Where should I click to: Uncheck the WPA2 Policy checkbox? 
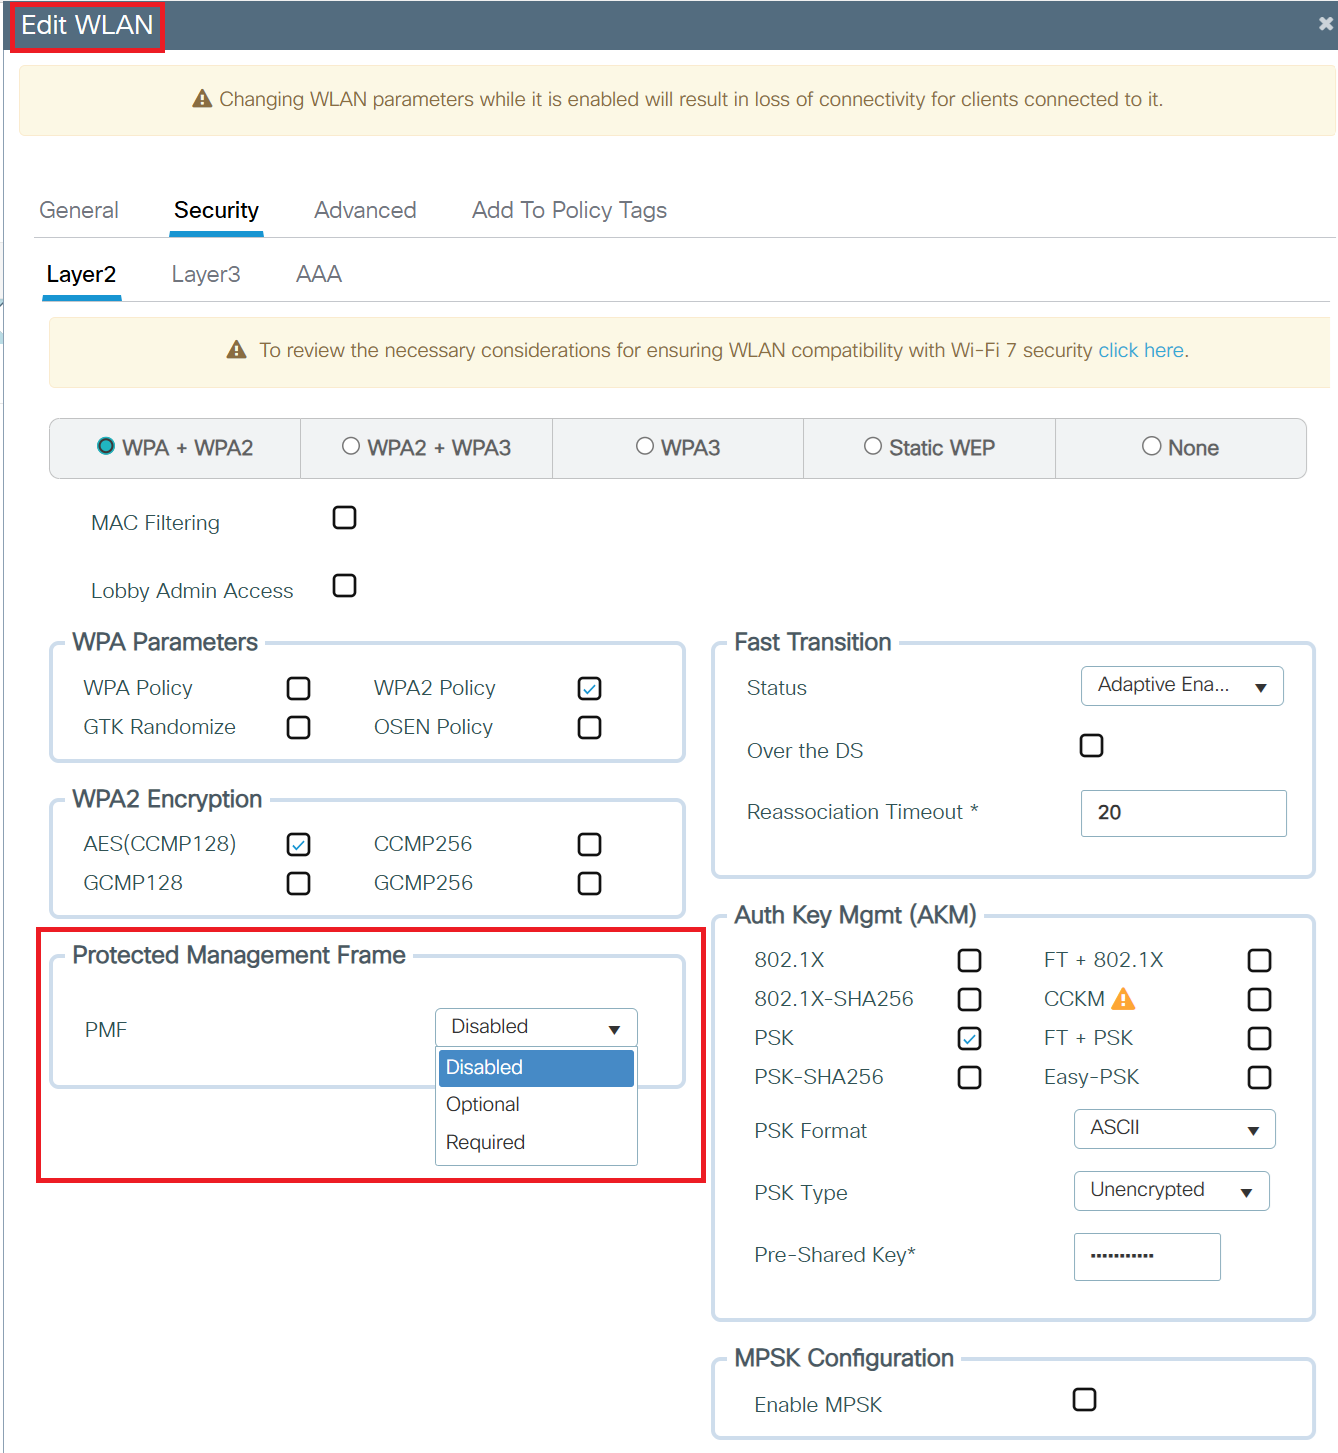pos(589,689)
